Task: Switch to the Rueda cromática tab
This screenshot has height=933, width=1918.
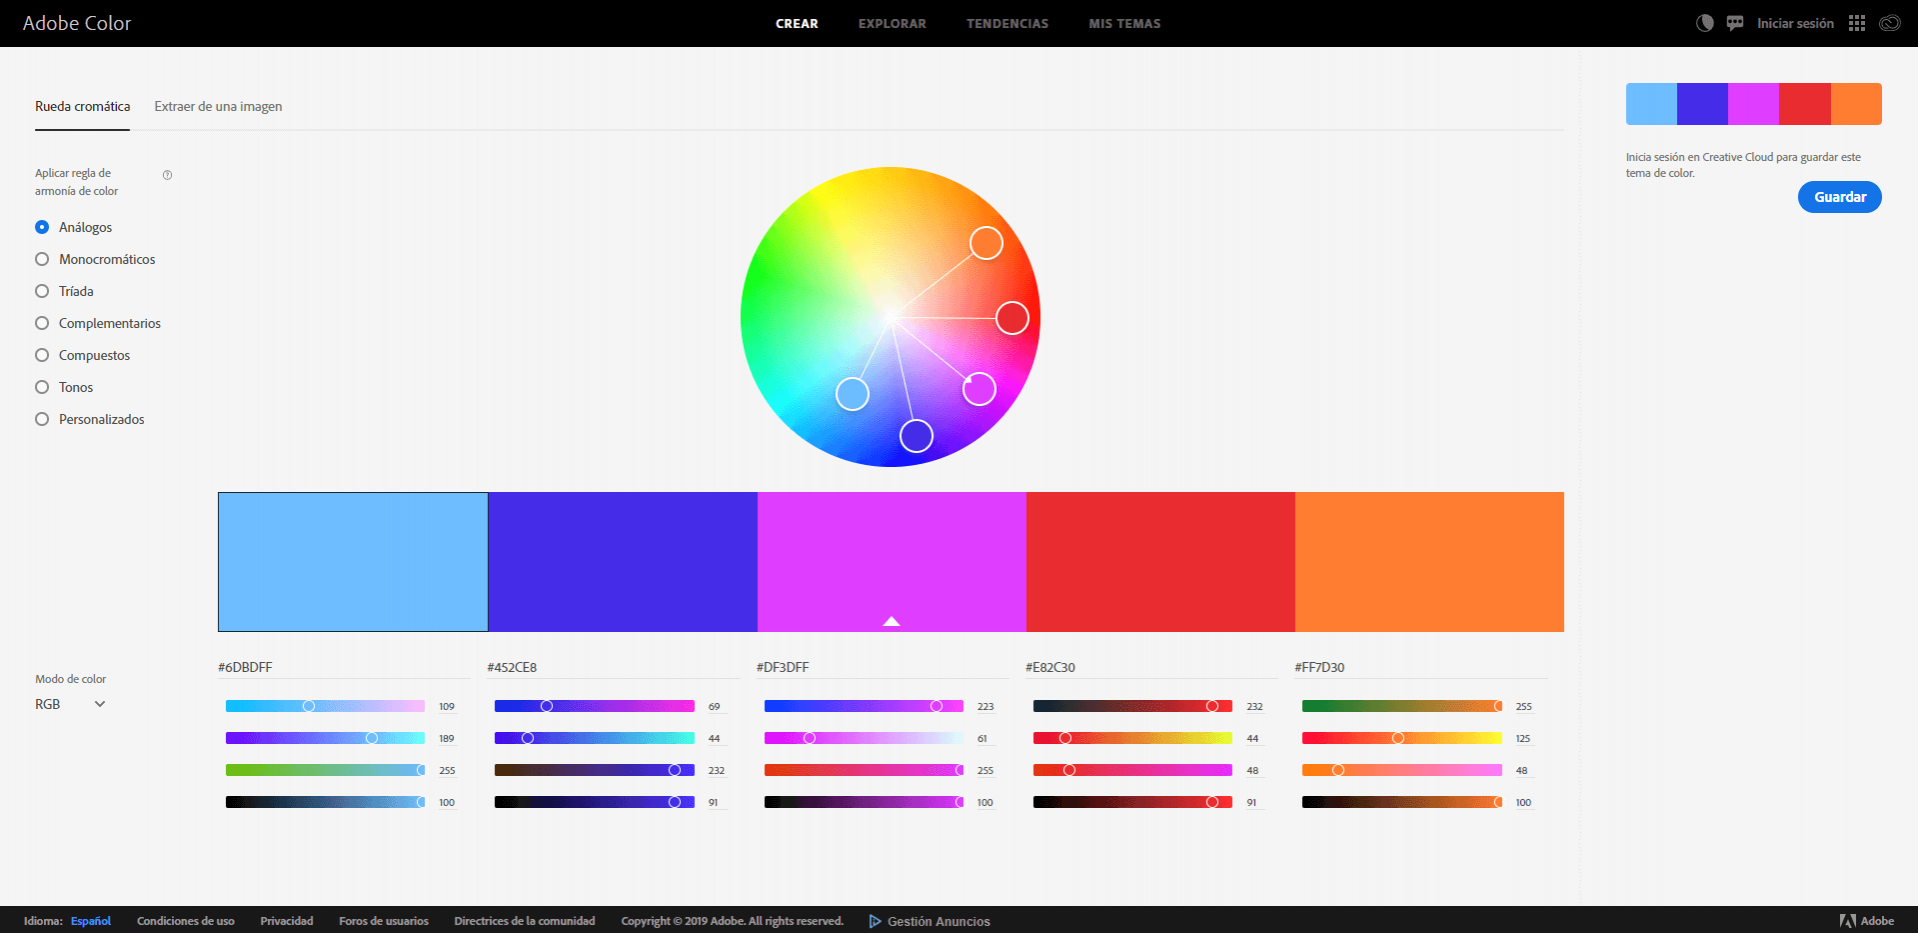Action: pos(82,107)
